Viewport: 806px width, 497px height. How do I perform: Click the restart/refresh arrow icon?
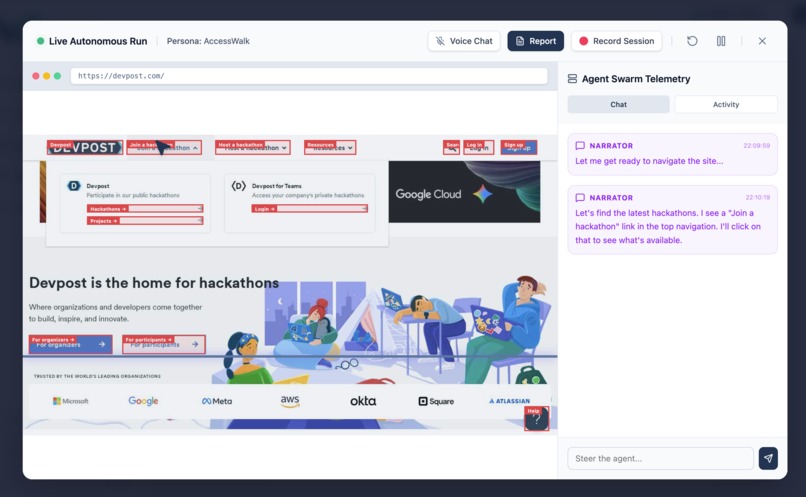(x=692, y=41)
